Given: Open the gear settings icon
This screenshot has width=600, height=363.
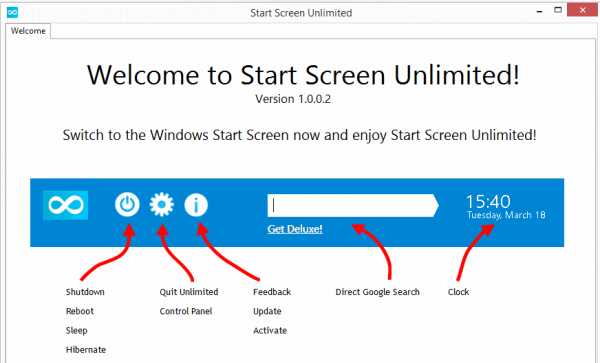Looking at the screenshot, I should tap(161, 205).
